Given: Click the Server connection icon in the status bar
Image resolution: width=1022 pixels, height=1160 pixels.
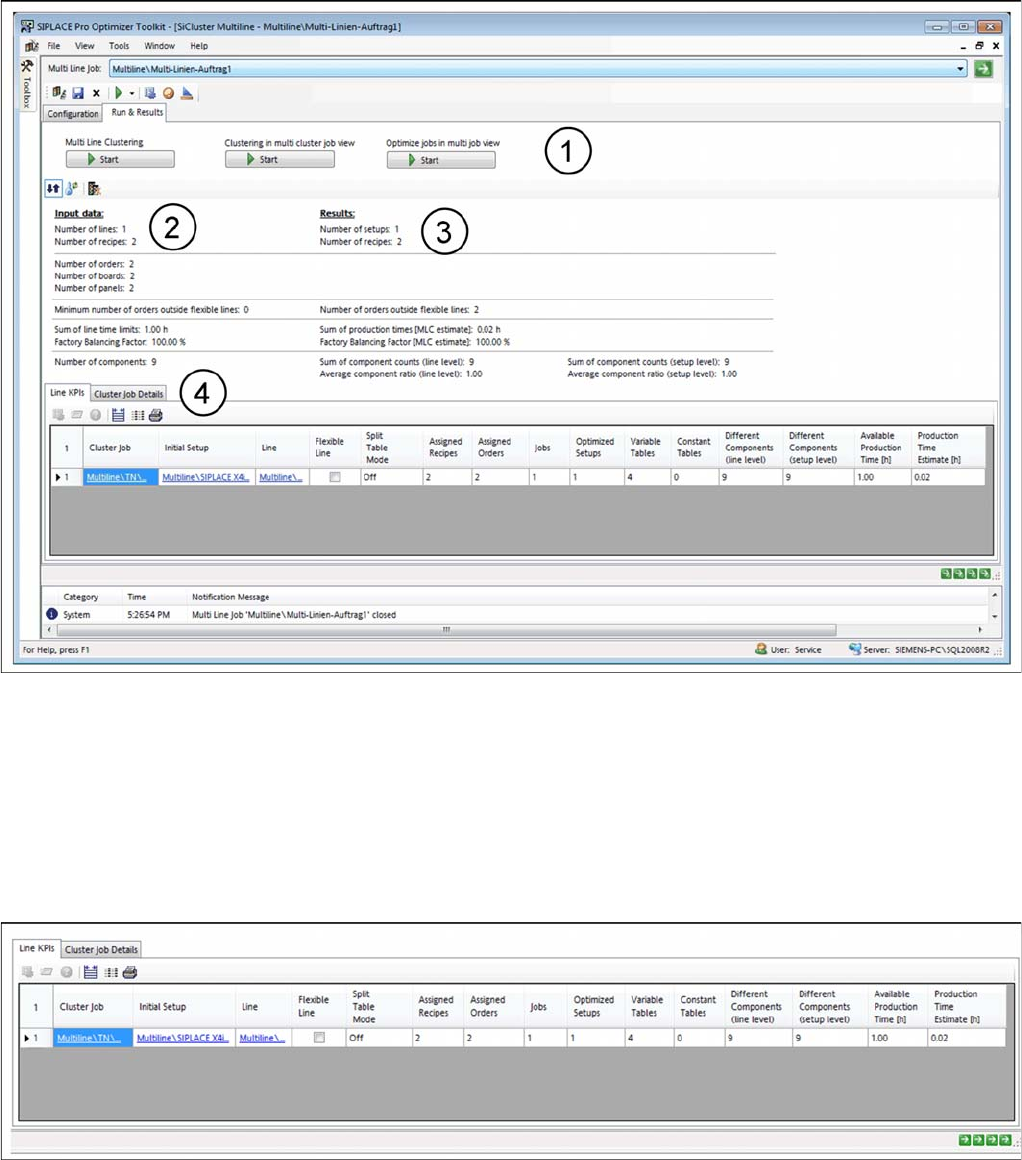Looking at the screenshot, I should pyautogui.click(x=855, y=649).
